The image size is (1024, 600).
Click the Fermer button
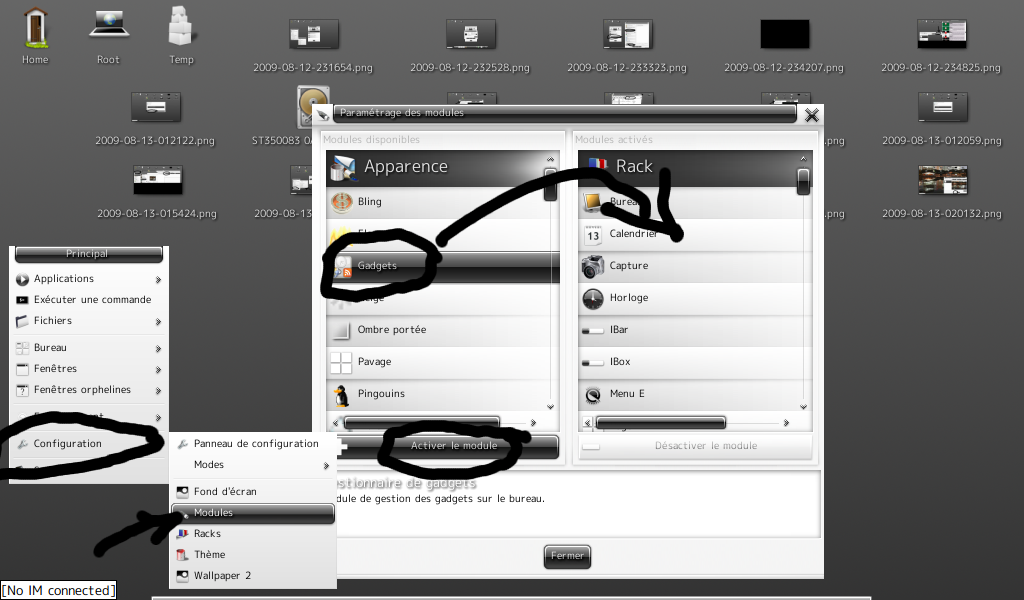coord(567,556)
